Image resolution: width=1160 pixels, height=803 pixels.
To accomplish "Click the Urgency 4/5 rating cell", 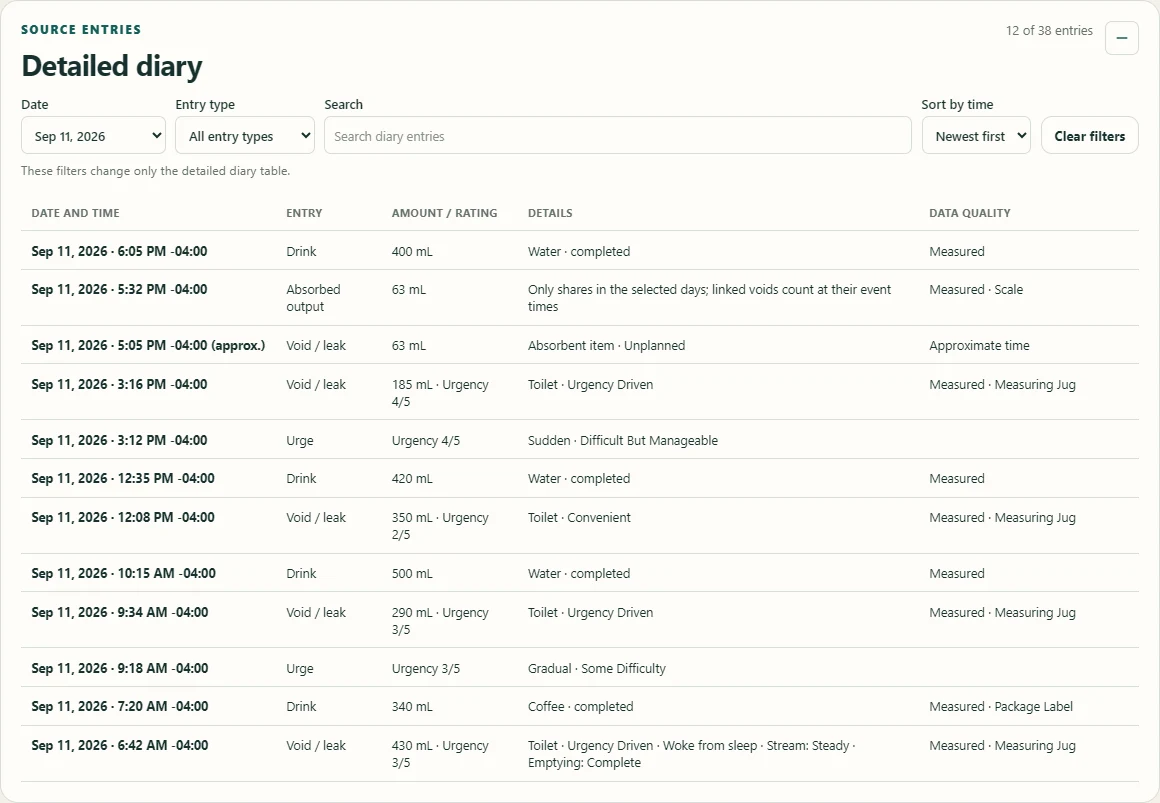I will tap(425, 440).
